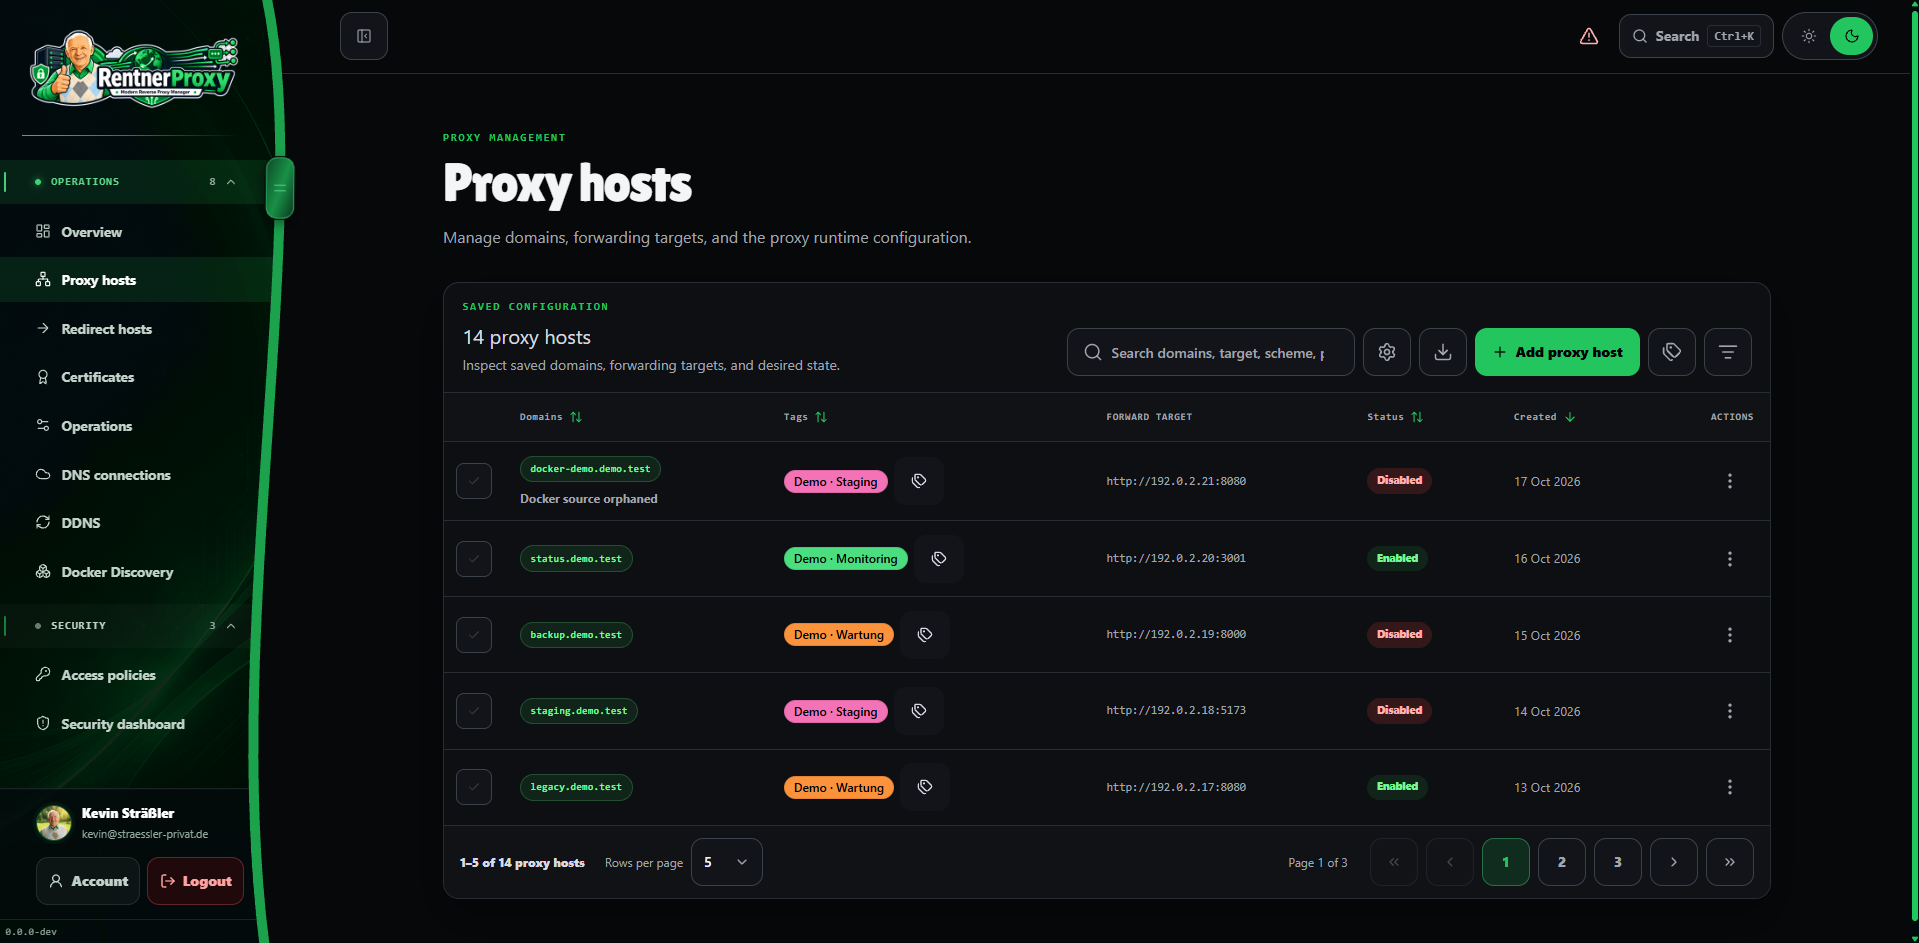Collapse the sidebar with the panel icon
The width and height of the screenshot is (1919, 943).
click(364, 36)
